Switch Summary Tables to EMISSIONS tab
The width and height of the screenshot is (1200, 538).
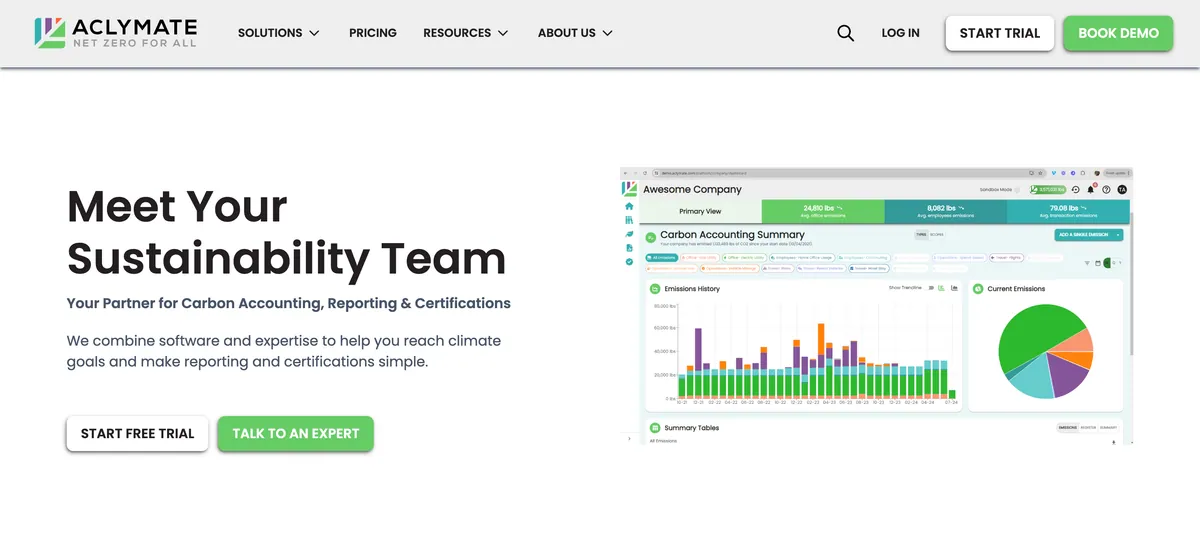(1068, 428)
